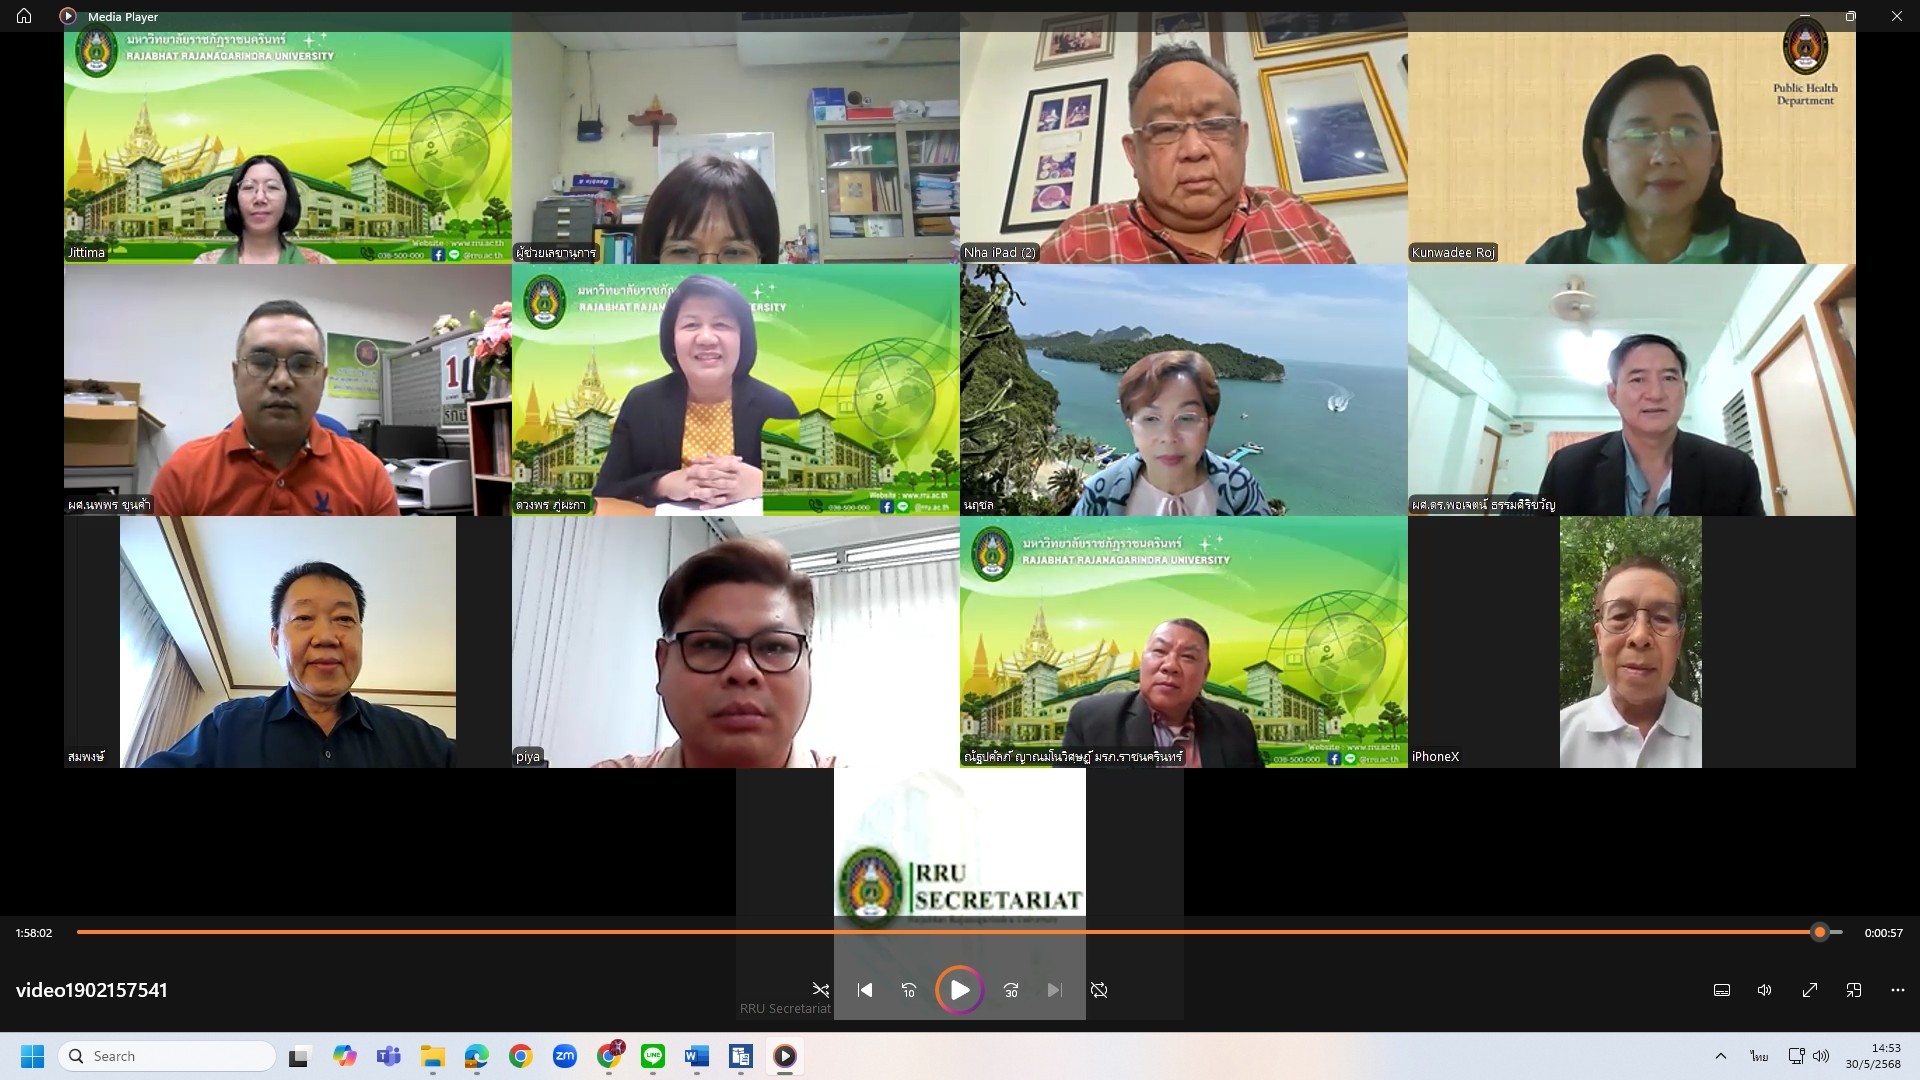Click the seek bar thumb

(1820, 932)
